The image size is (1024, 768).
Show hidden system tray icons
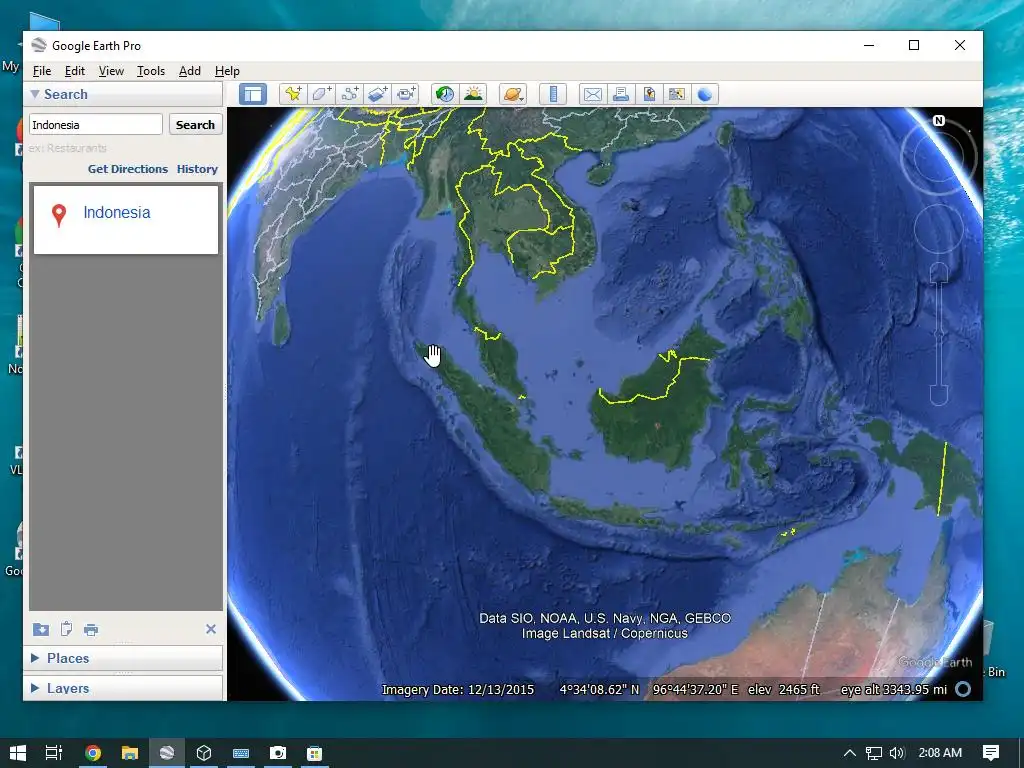click(850, 753)
